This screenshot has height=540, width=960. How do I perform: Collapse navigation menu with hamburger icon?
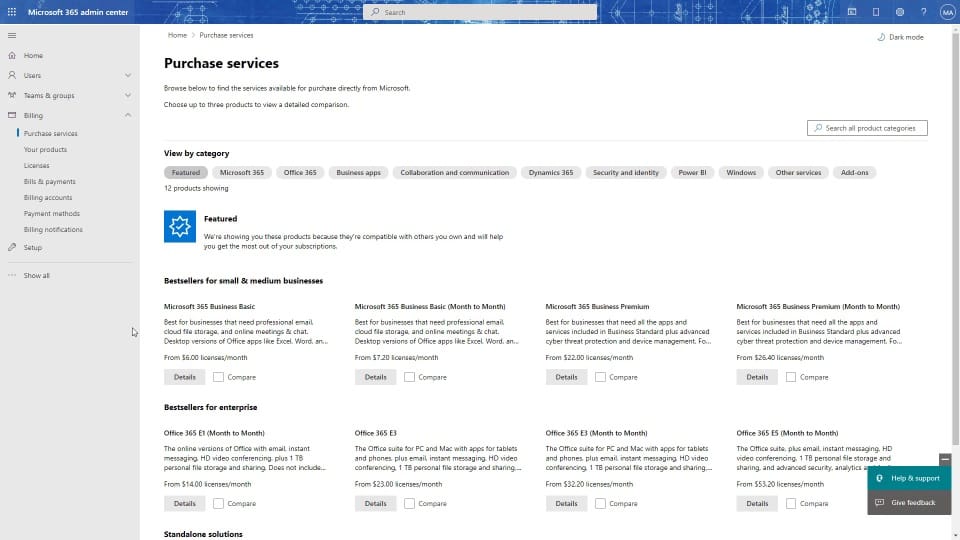[12, 36]
